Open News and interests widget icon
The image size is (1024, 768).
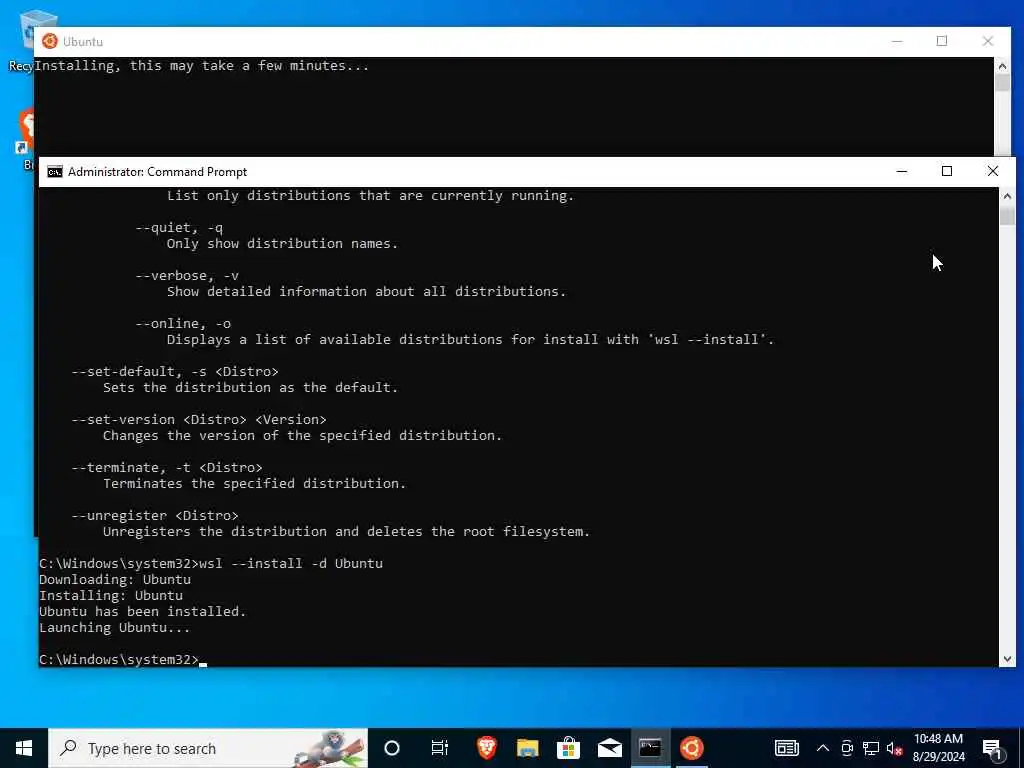(x=786, y=748)
